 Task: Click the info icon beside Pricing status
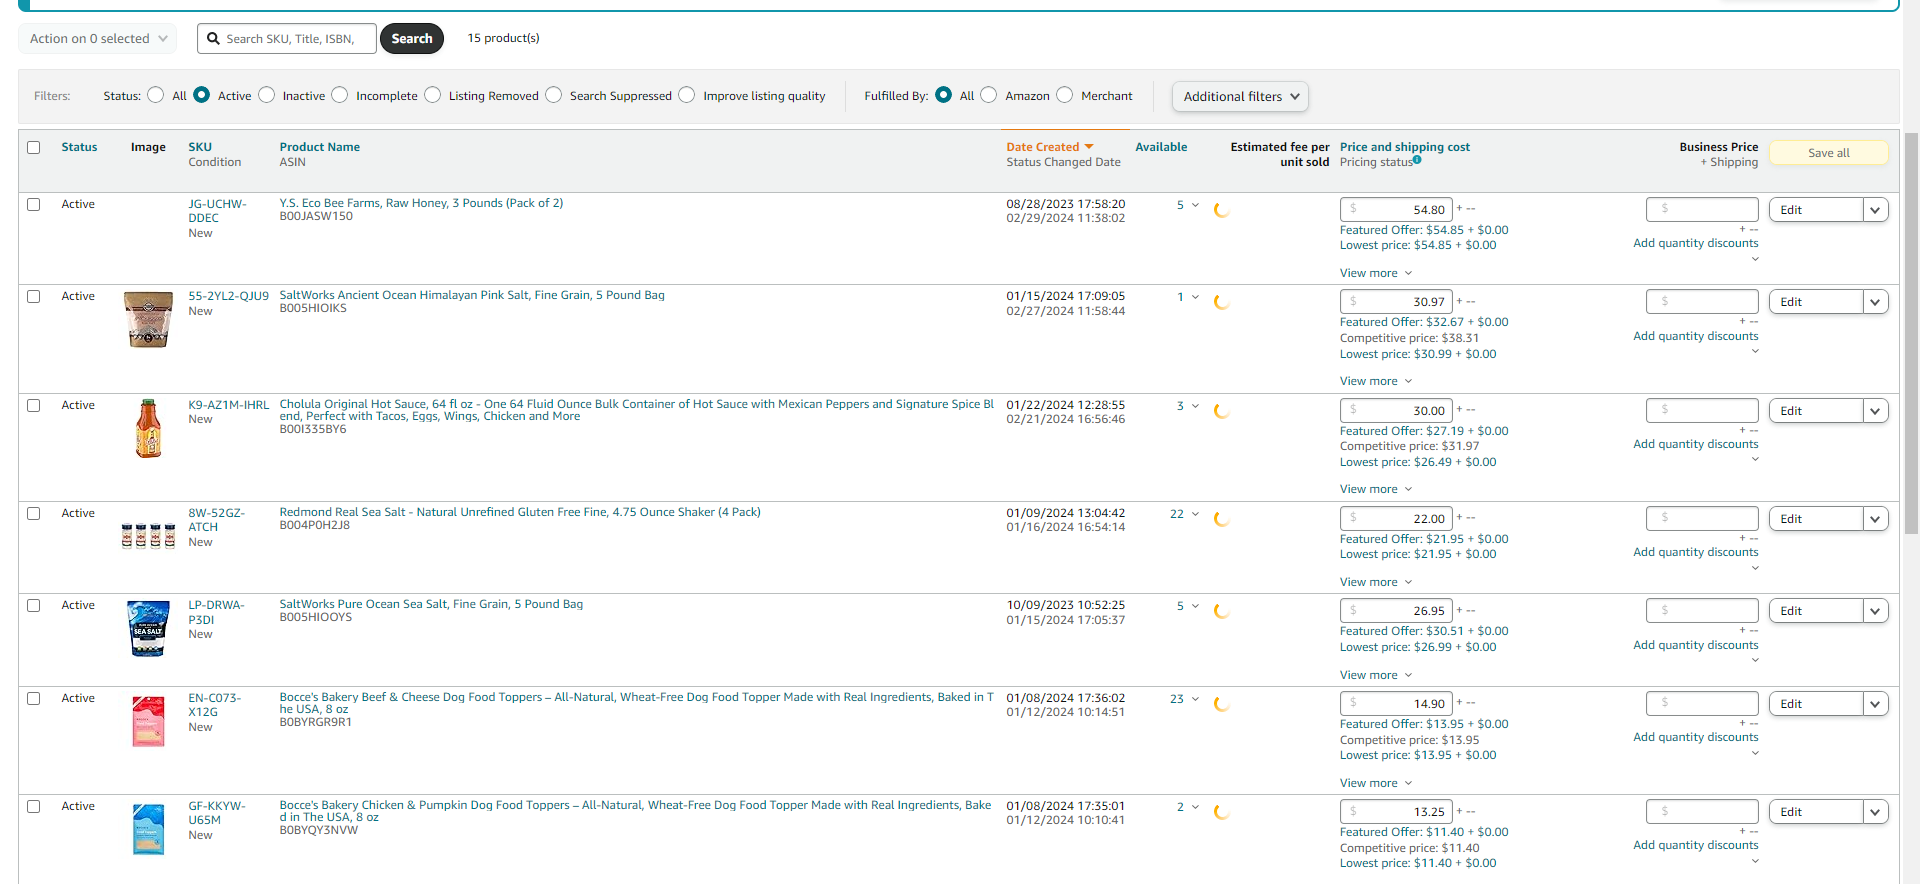(1417, 160)
